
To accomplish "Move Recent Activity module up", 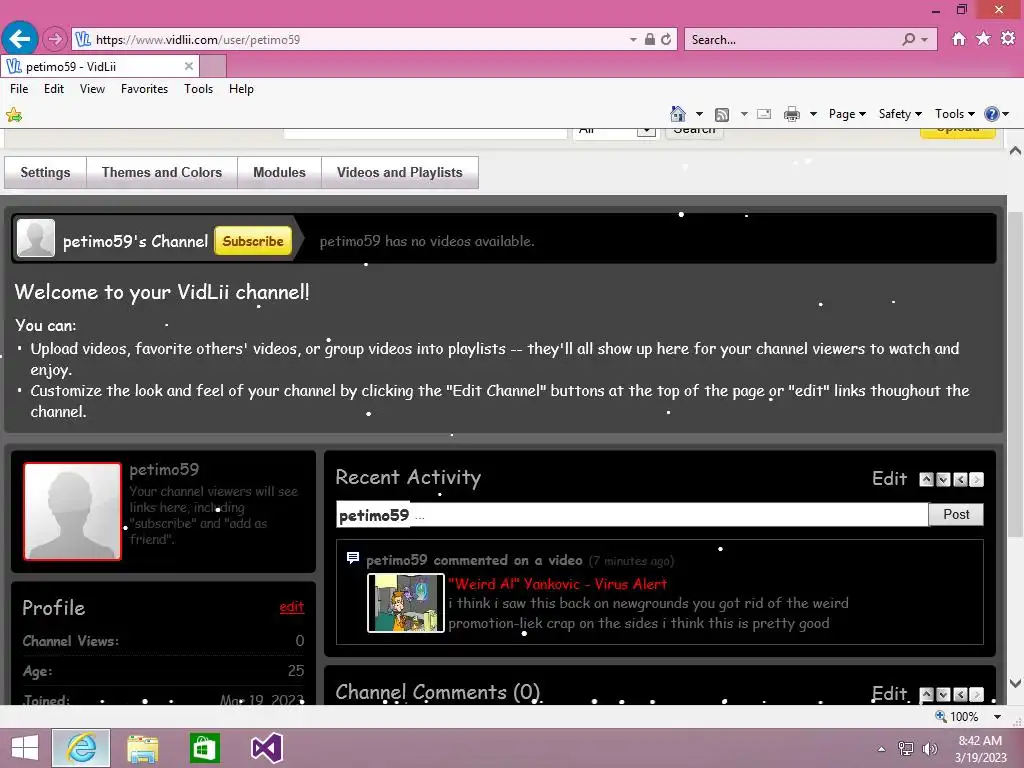I will (x=926, y=479).
